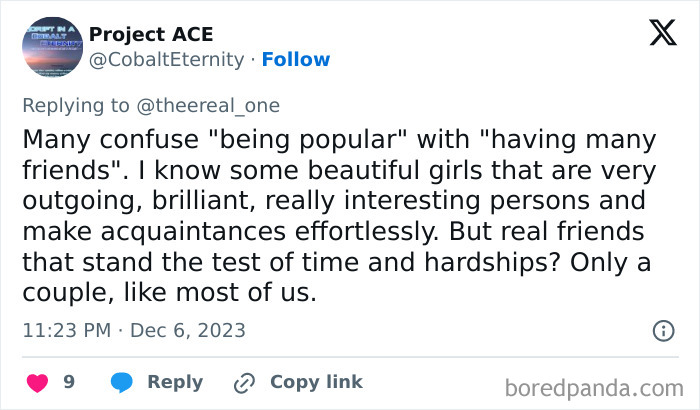Follow the CobaltEternity account
Image resolution: width=700 pixels, height=410 pixels.
tap(296, 60)
